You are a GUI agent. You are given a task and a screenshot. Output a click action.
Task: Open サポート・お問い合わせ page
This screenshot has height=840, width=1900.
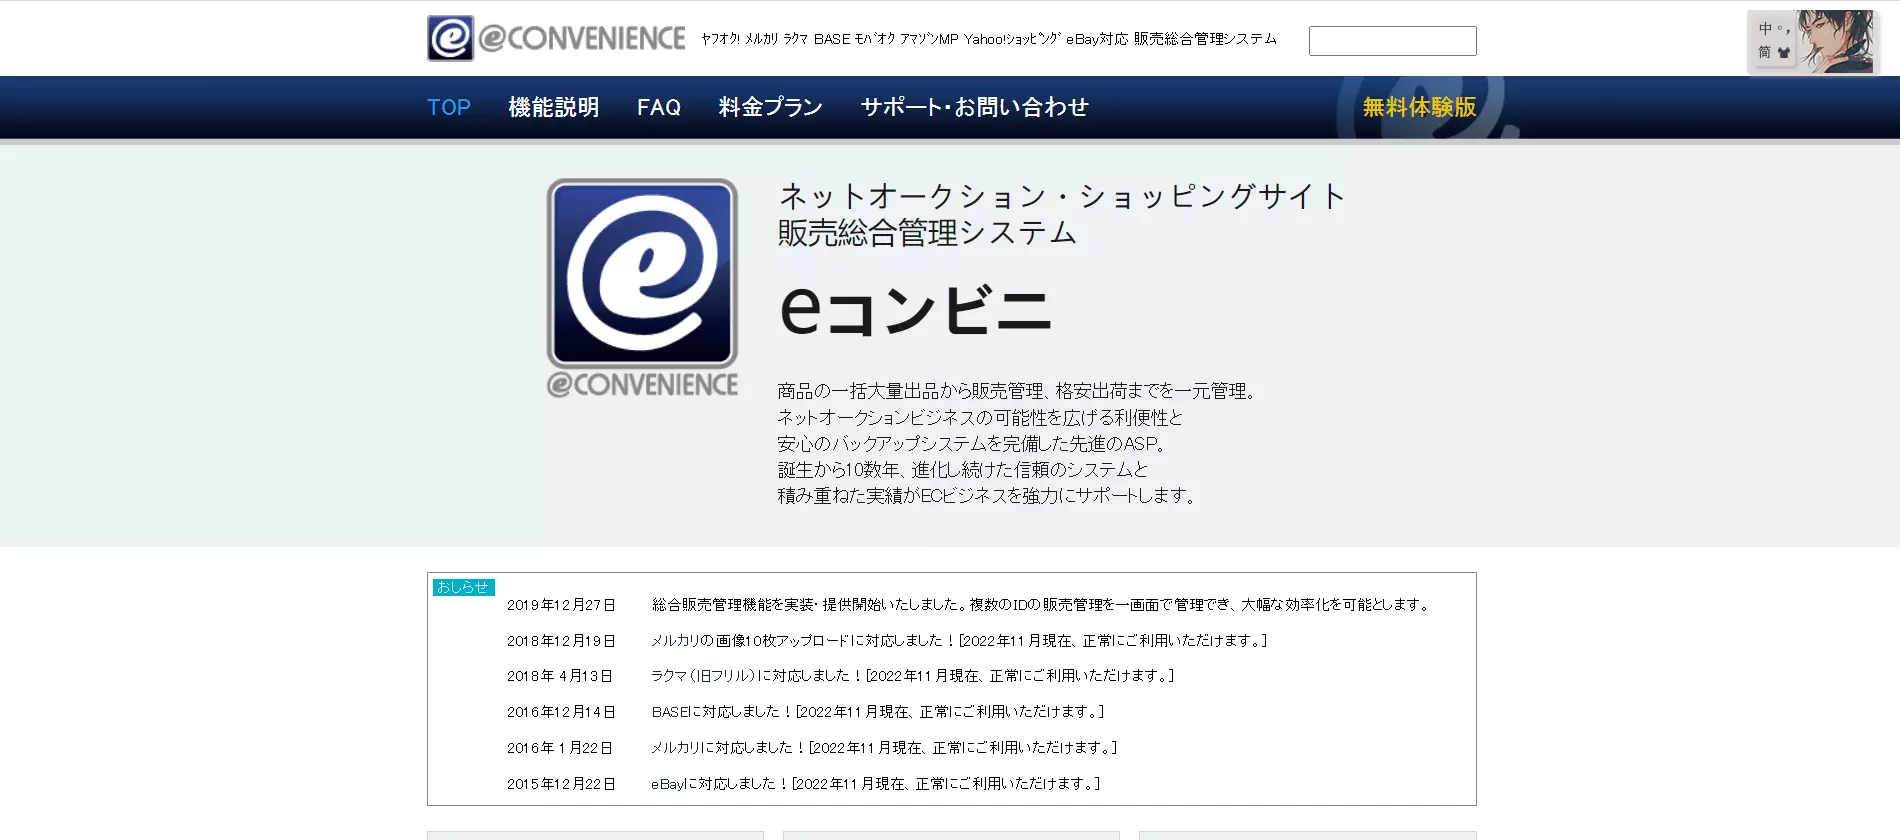(x=975, y=107)
